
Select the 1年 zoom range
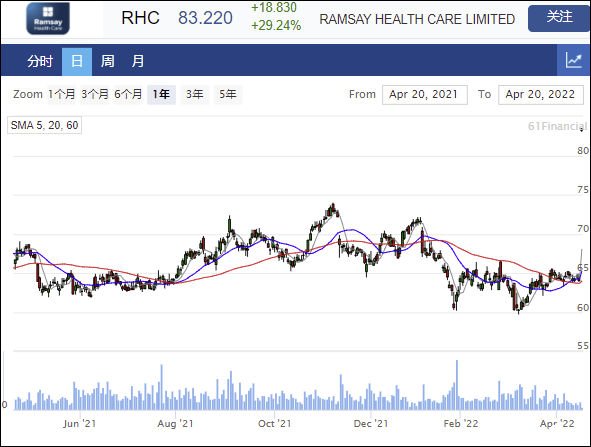[161, 94]
